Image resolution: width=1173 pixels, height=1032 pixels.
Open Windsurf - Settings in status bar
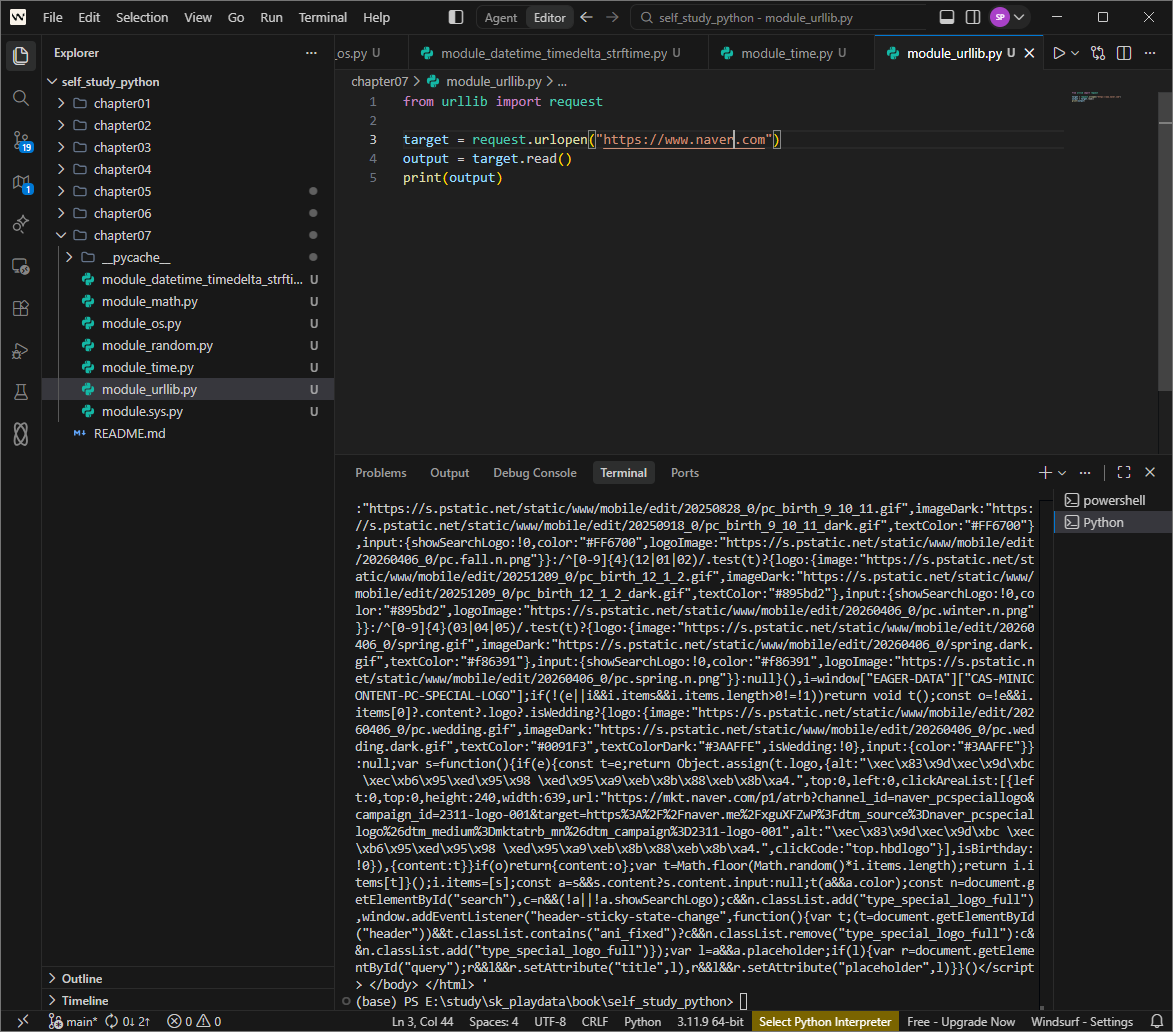(1082, 1022)
